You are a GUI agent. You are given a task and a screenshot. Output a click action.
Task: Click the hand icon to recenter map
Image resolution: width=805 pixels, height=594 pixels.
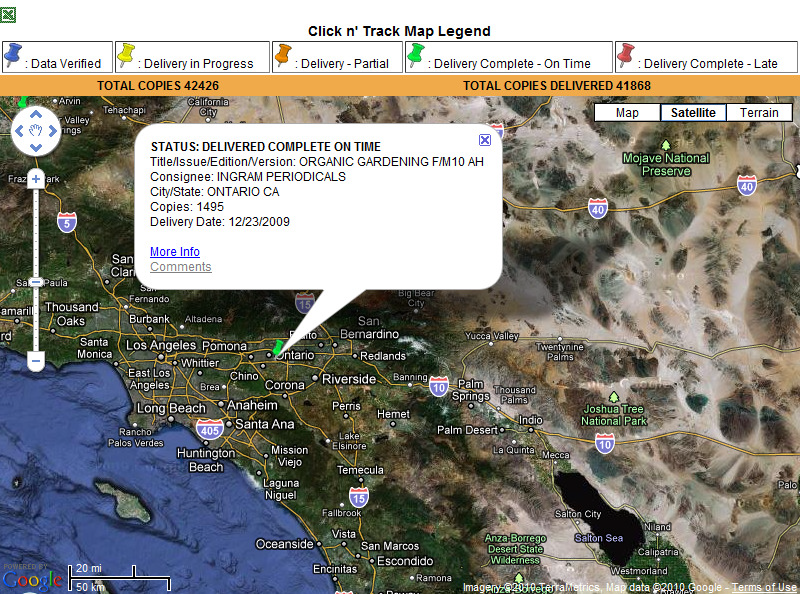[x=35, y=131]
